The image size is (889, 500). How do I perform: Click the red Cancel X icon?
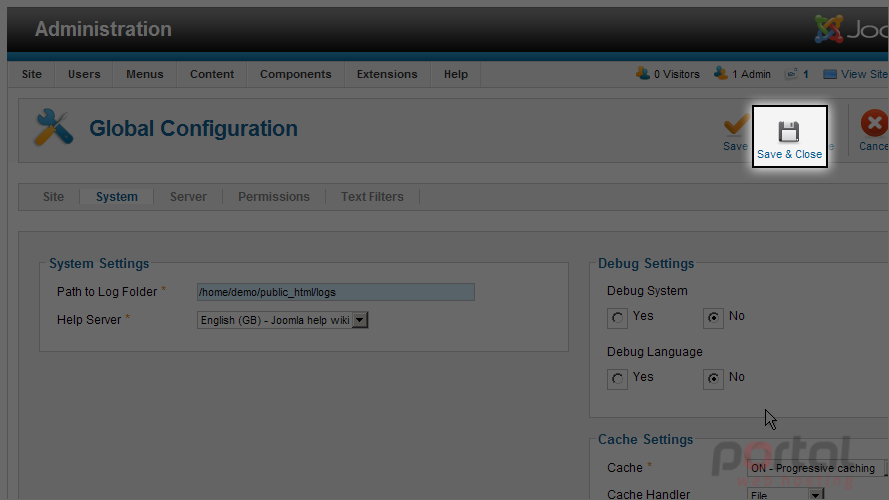click(x=874, y=123)
